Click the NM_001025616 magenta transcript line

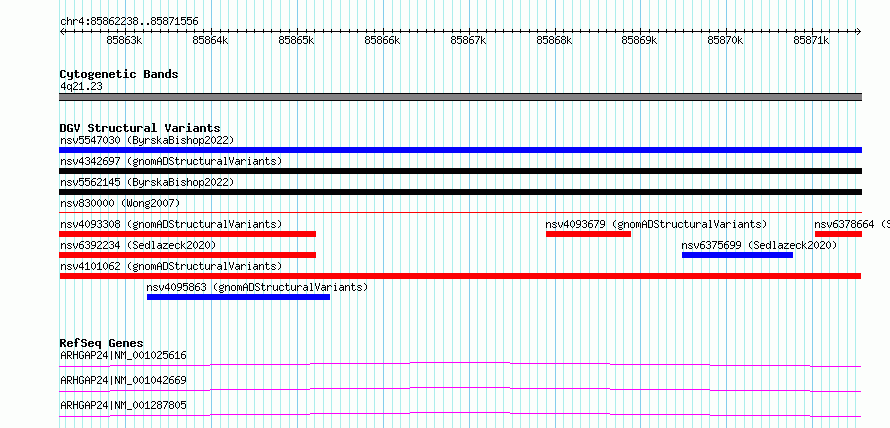point(460,364)
